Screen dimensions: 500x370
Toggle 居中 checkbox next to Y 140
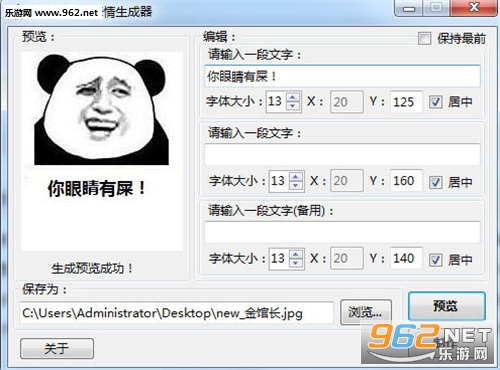click(435, 260)
